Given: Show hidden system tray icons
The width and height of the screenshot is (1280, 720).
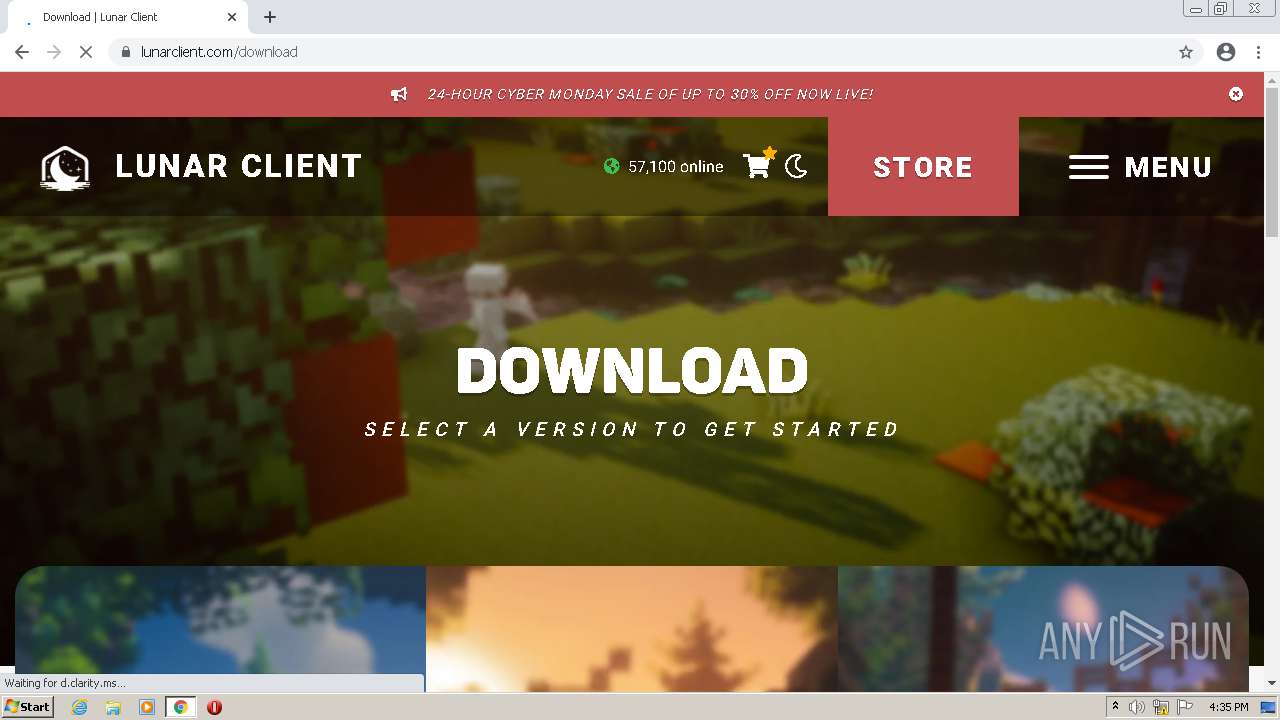Looking at the screenshot, I should pyautogui.click(x=1115, y=707).
